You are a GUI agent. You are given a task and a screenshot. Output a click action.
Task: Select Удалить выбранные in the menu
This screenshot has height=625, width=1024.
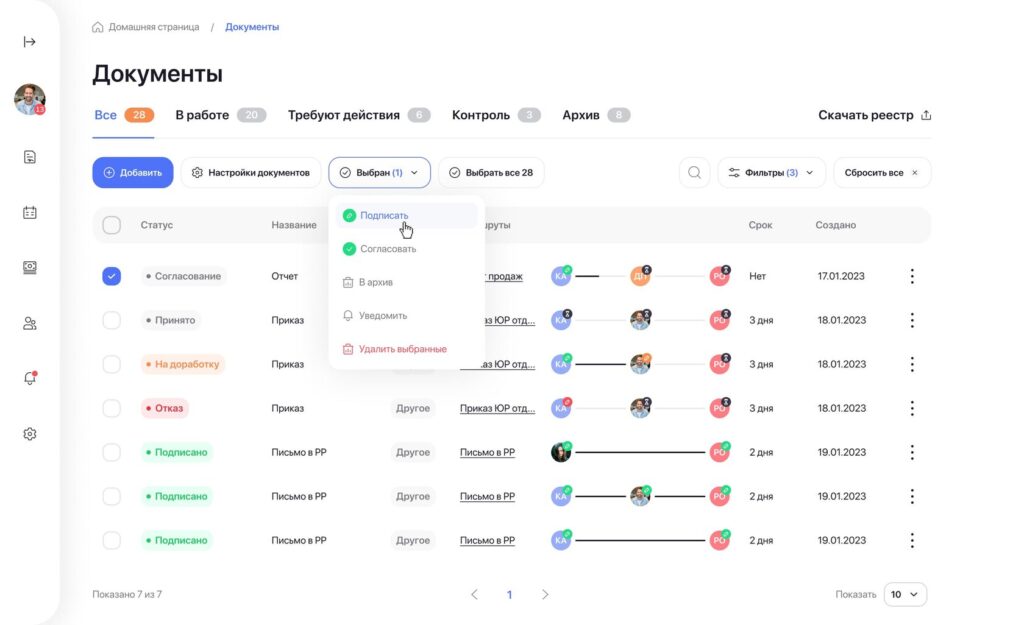(x=402, y=349)
